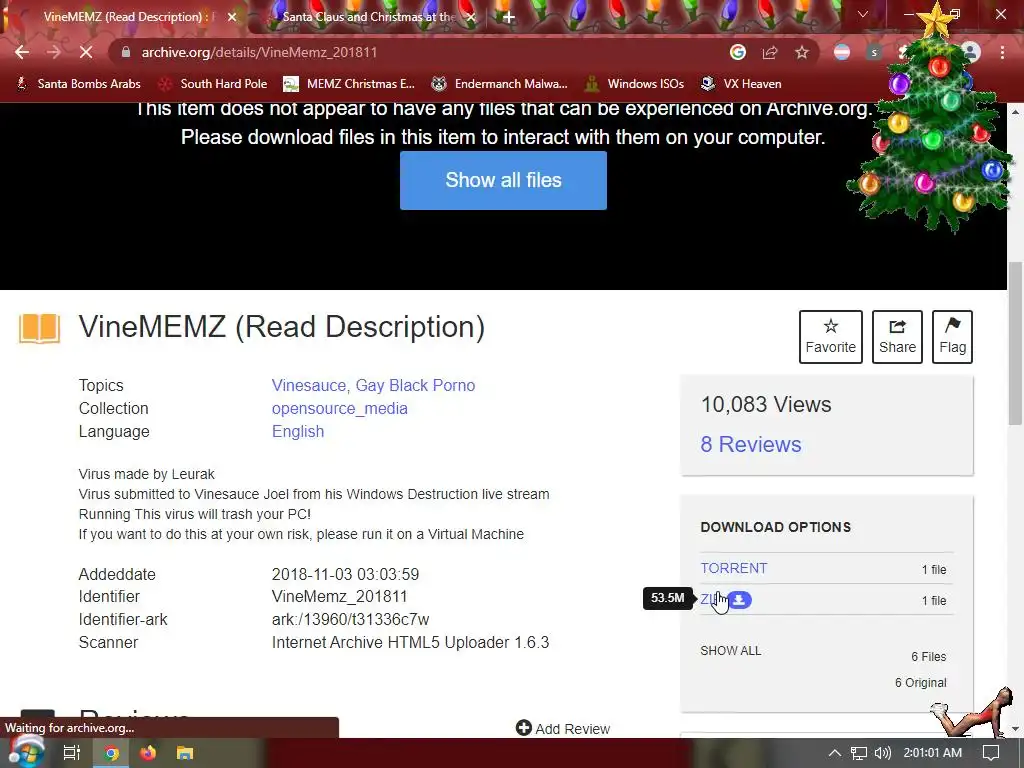Image resolution: width=1024 pixels, height=768 pixels.
Task: Close the Santa Claus and Christmas tab
Action: (471, 17)
